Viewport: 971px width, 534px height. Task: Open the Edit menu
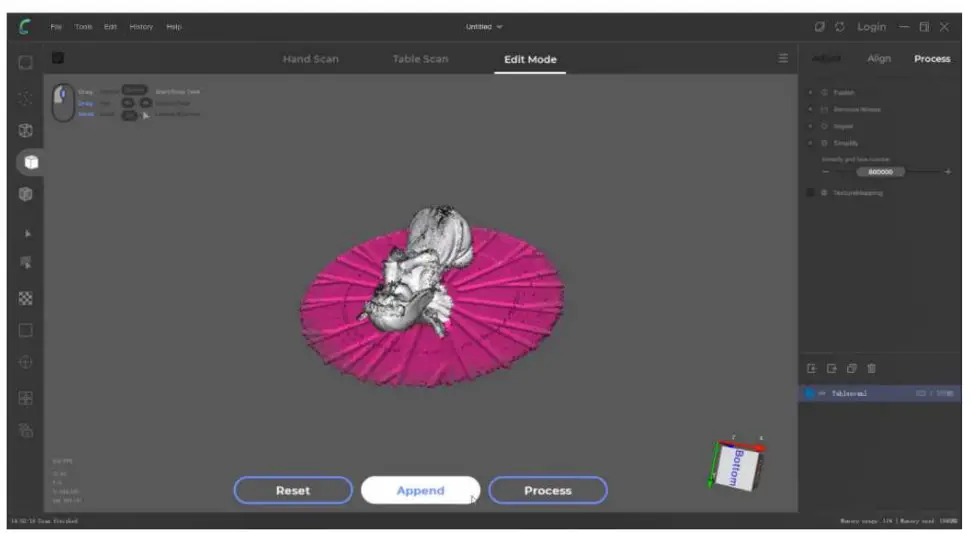110,27
